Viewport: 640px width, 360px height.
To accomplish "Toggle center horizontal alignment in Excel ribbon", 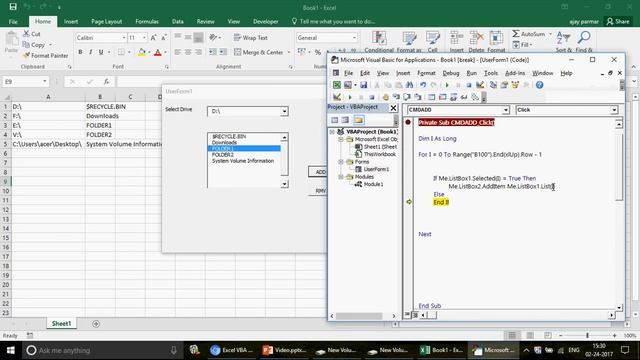I will coord(188,52).
